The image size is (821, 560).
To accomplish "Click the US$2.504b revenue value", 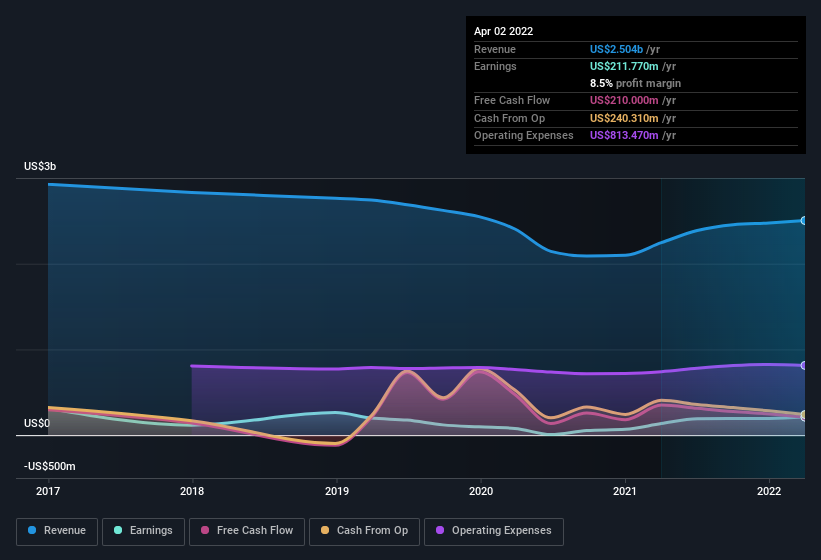I will [x=616, y=49].
